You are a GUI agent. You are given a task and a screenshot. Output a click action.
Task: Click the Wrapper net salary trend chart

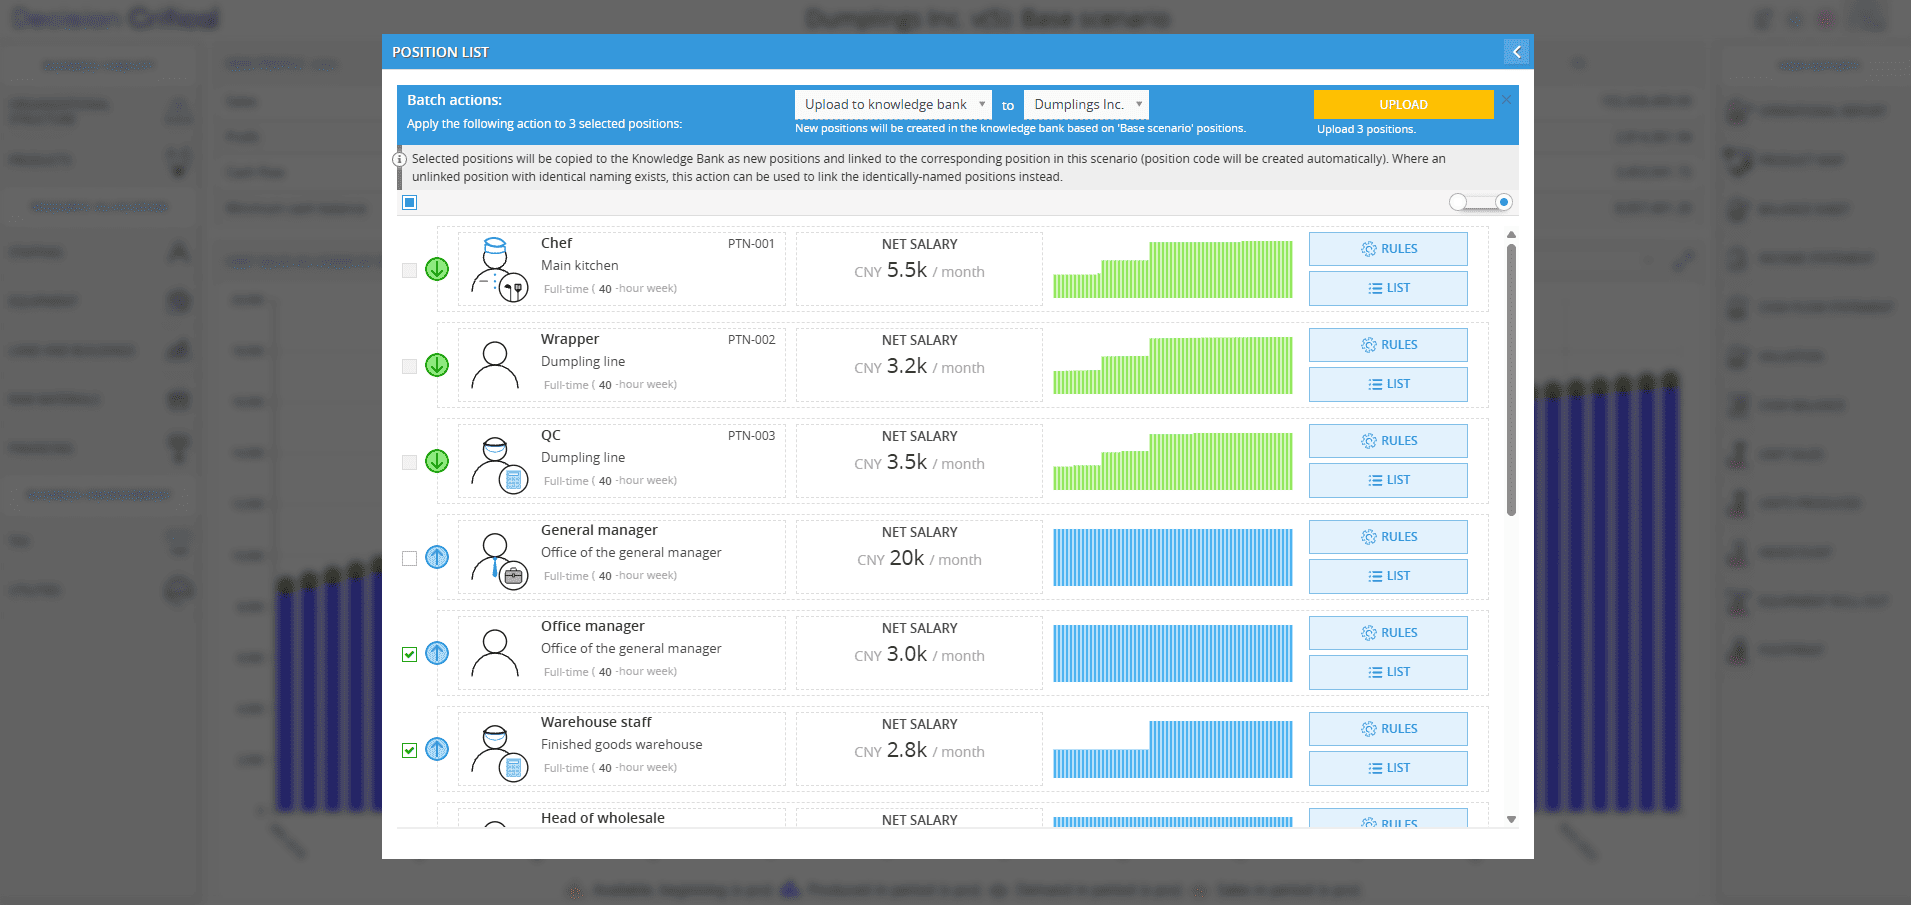[1172, 365]
